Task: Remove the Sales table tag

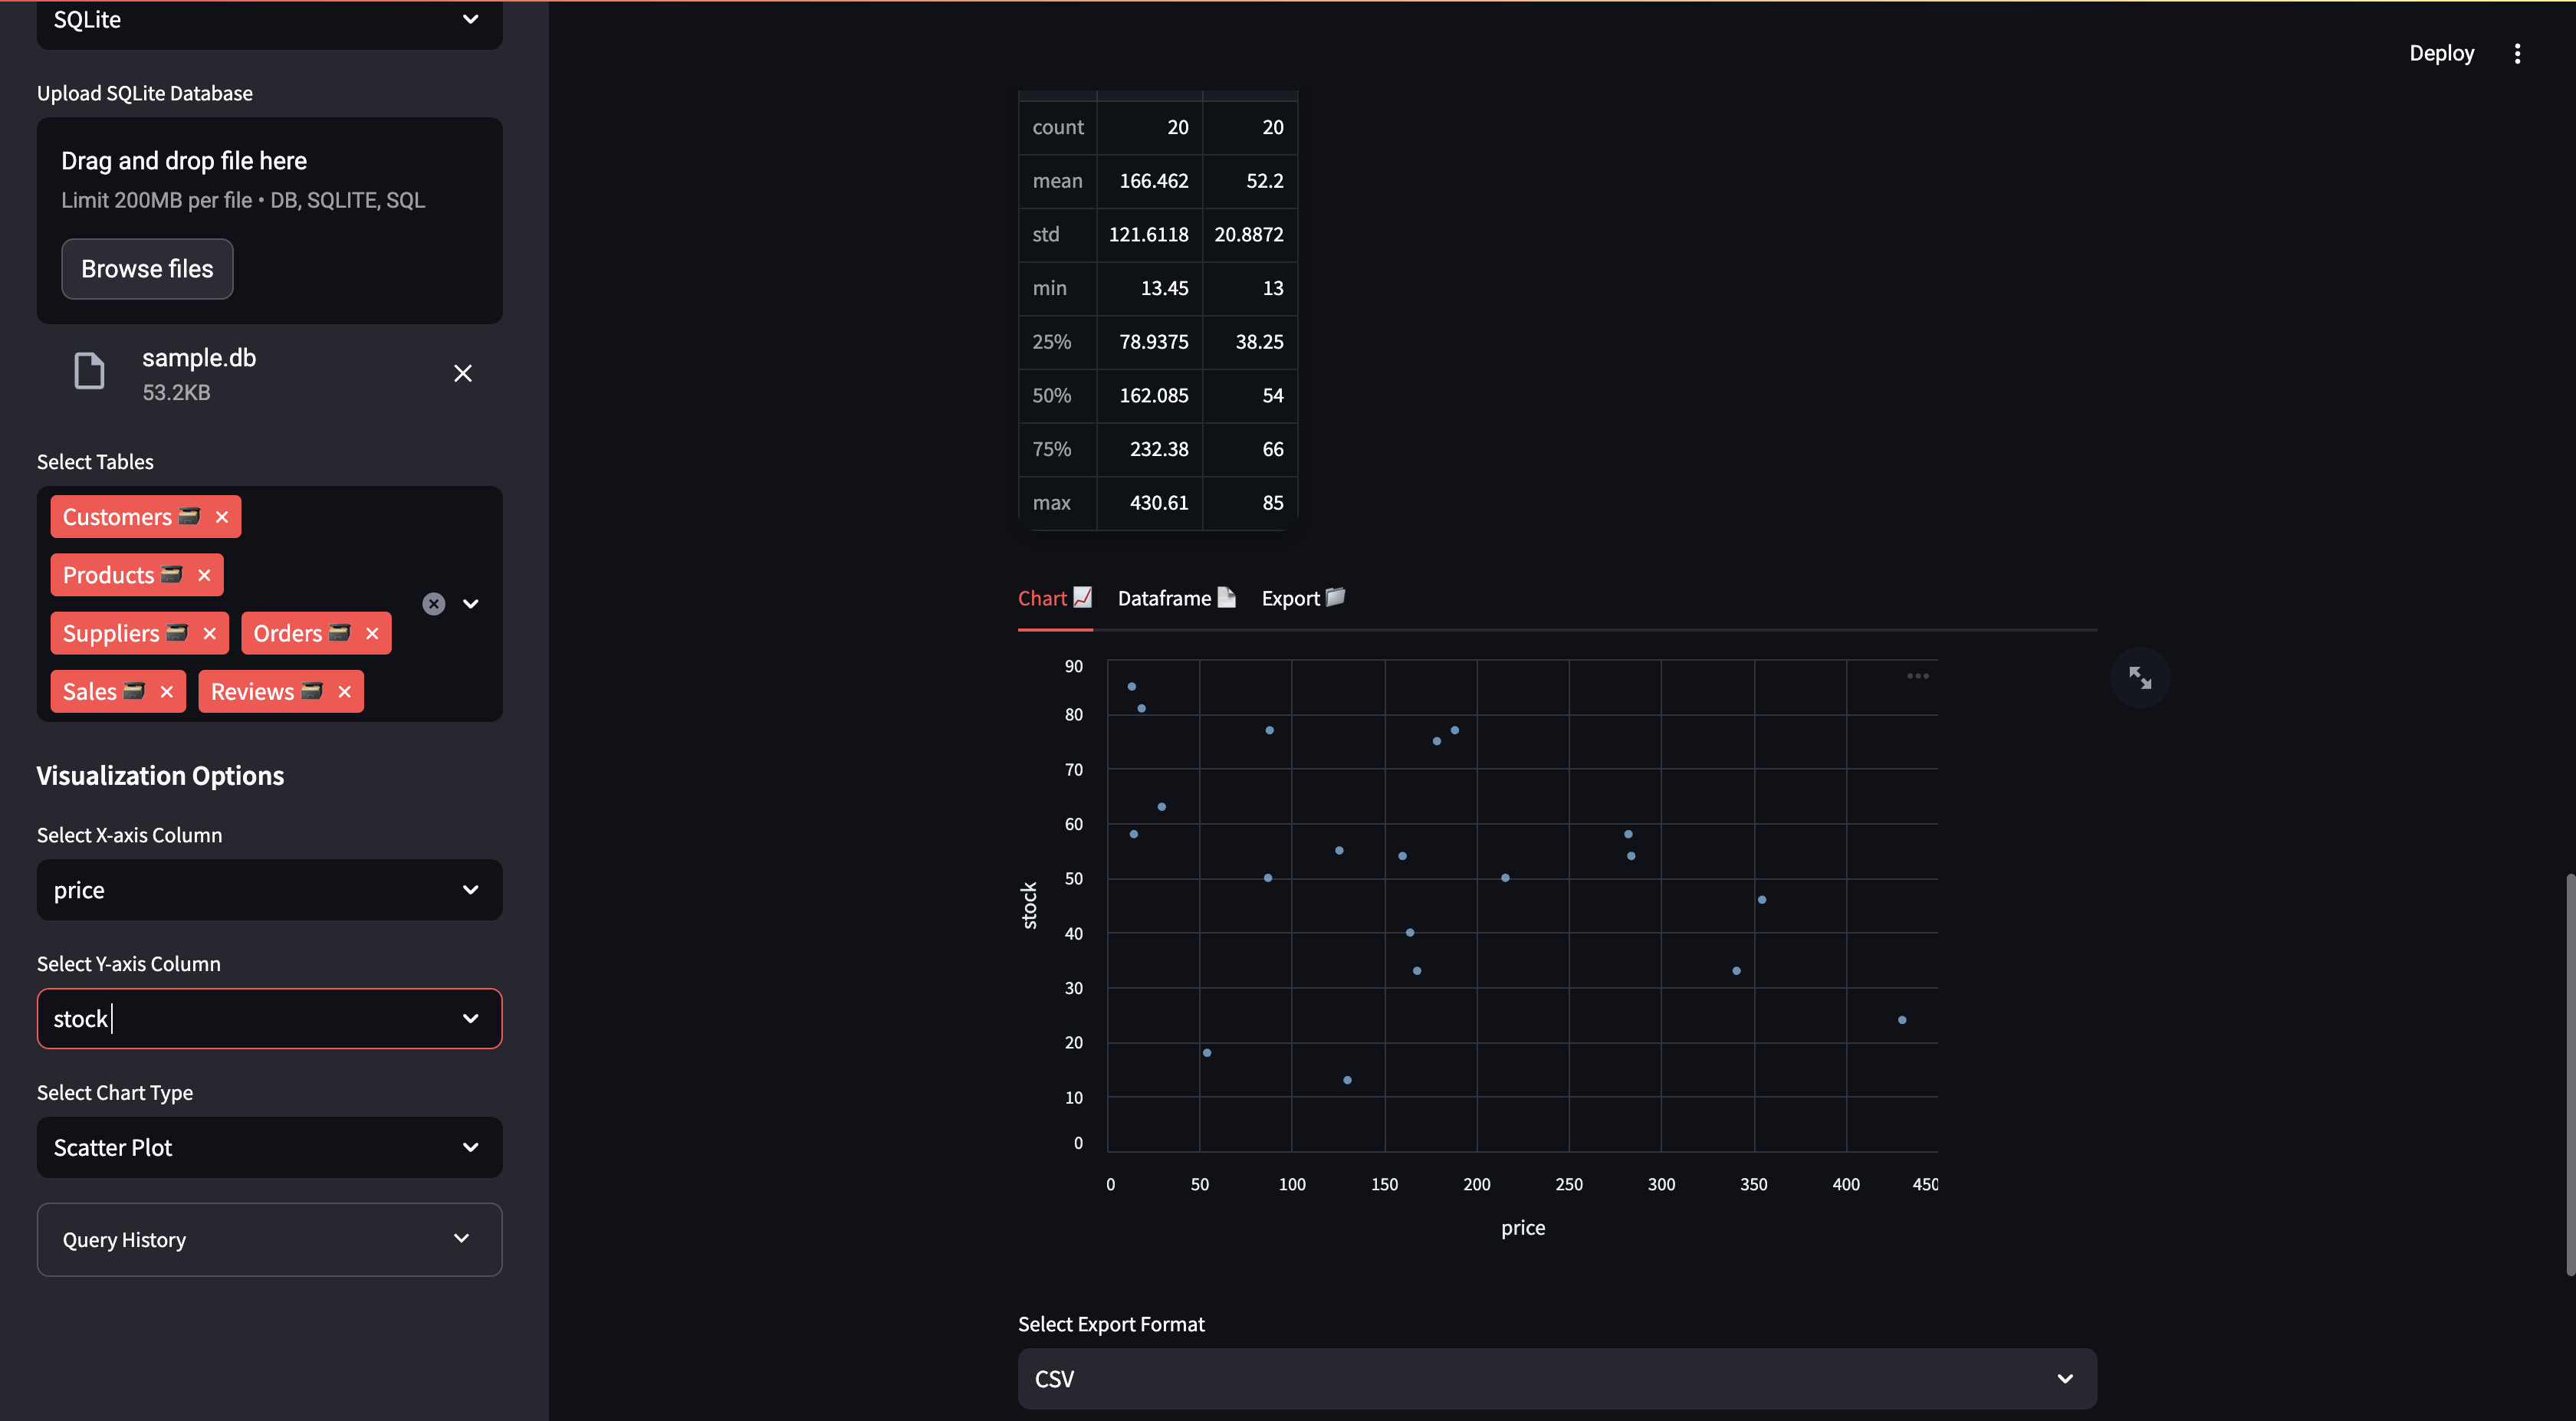Action: [166, 692]
